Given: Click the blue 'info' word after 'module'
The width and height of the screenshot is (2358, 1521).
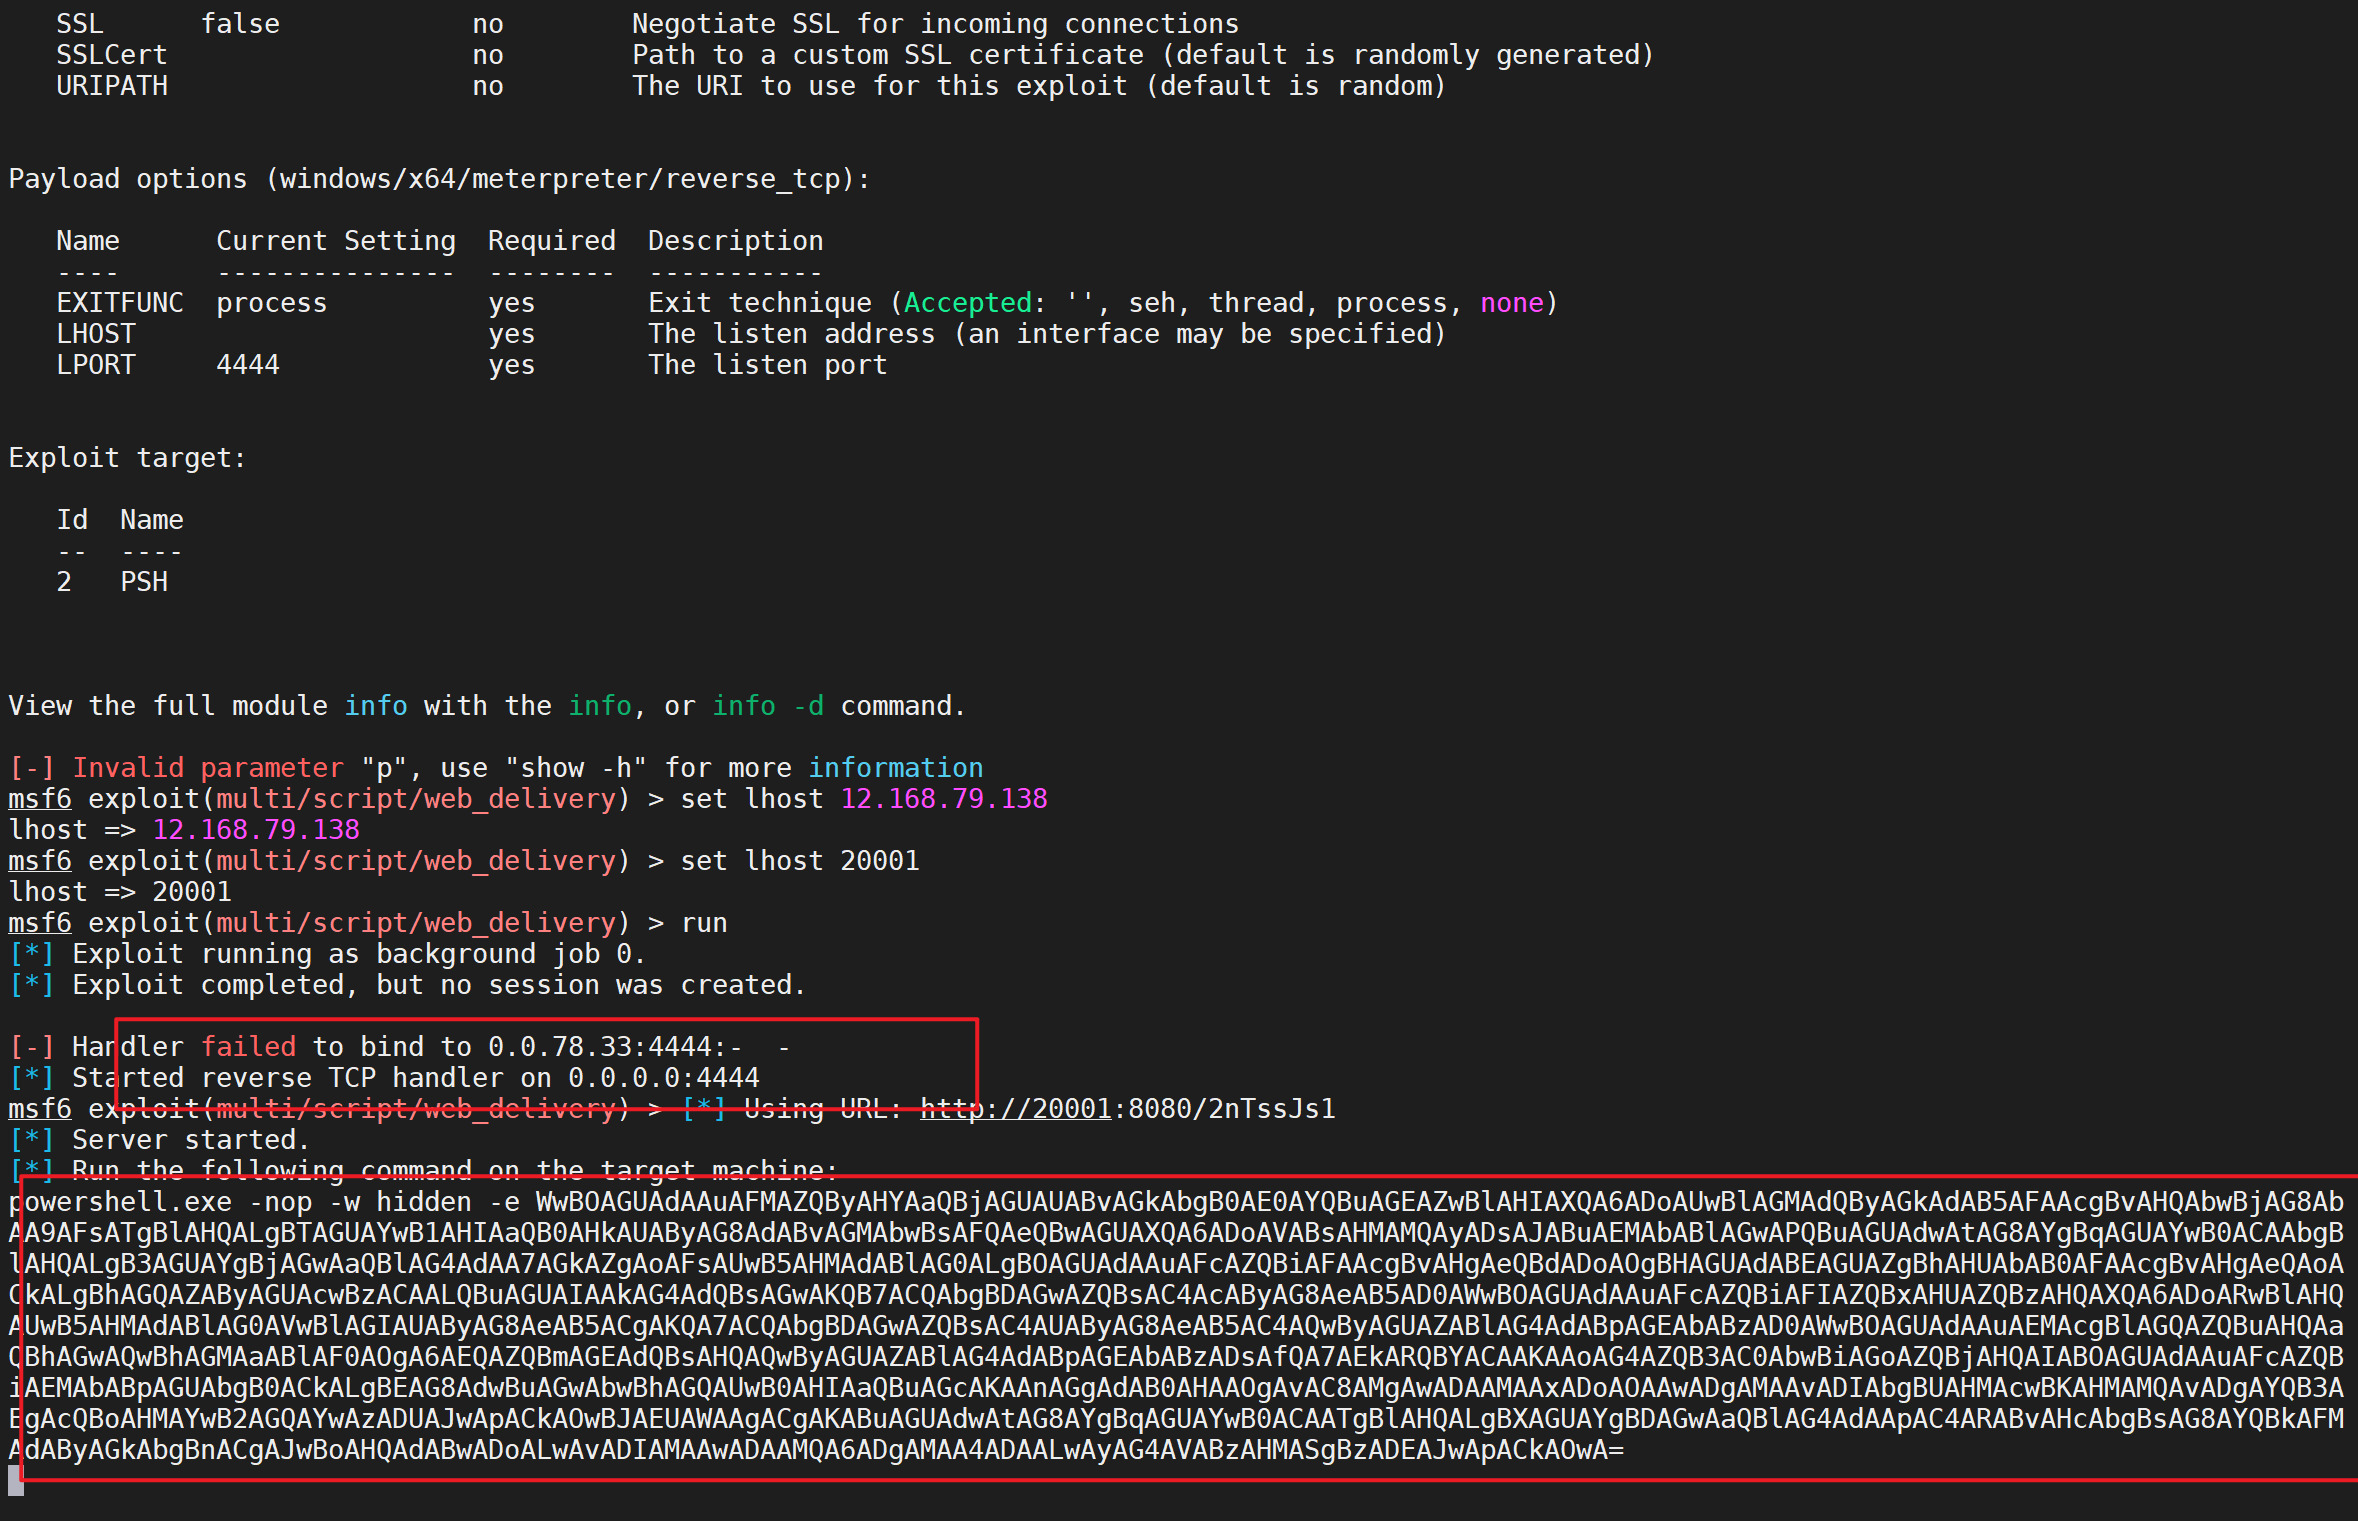Looking at the screenshot, I should 375,706.
